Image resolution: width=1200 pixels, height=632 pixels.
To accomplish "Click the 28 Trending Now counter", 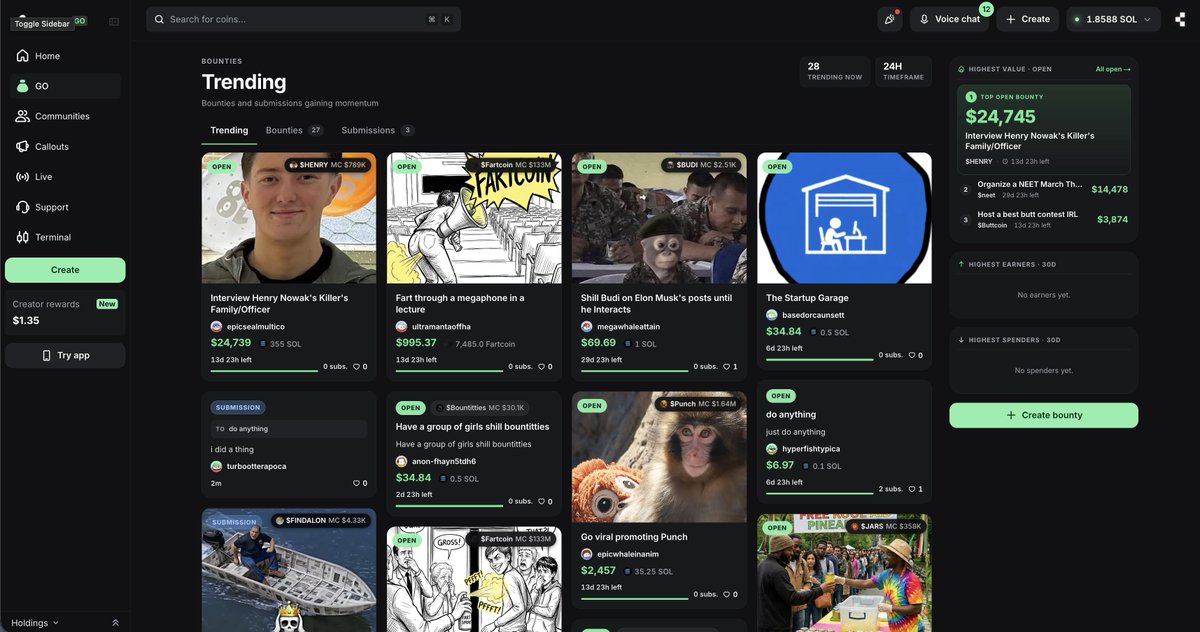I will [834, 70].
